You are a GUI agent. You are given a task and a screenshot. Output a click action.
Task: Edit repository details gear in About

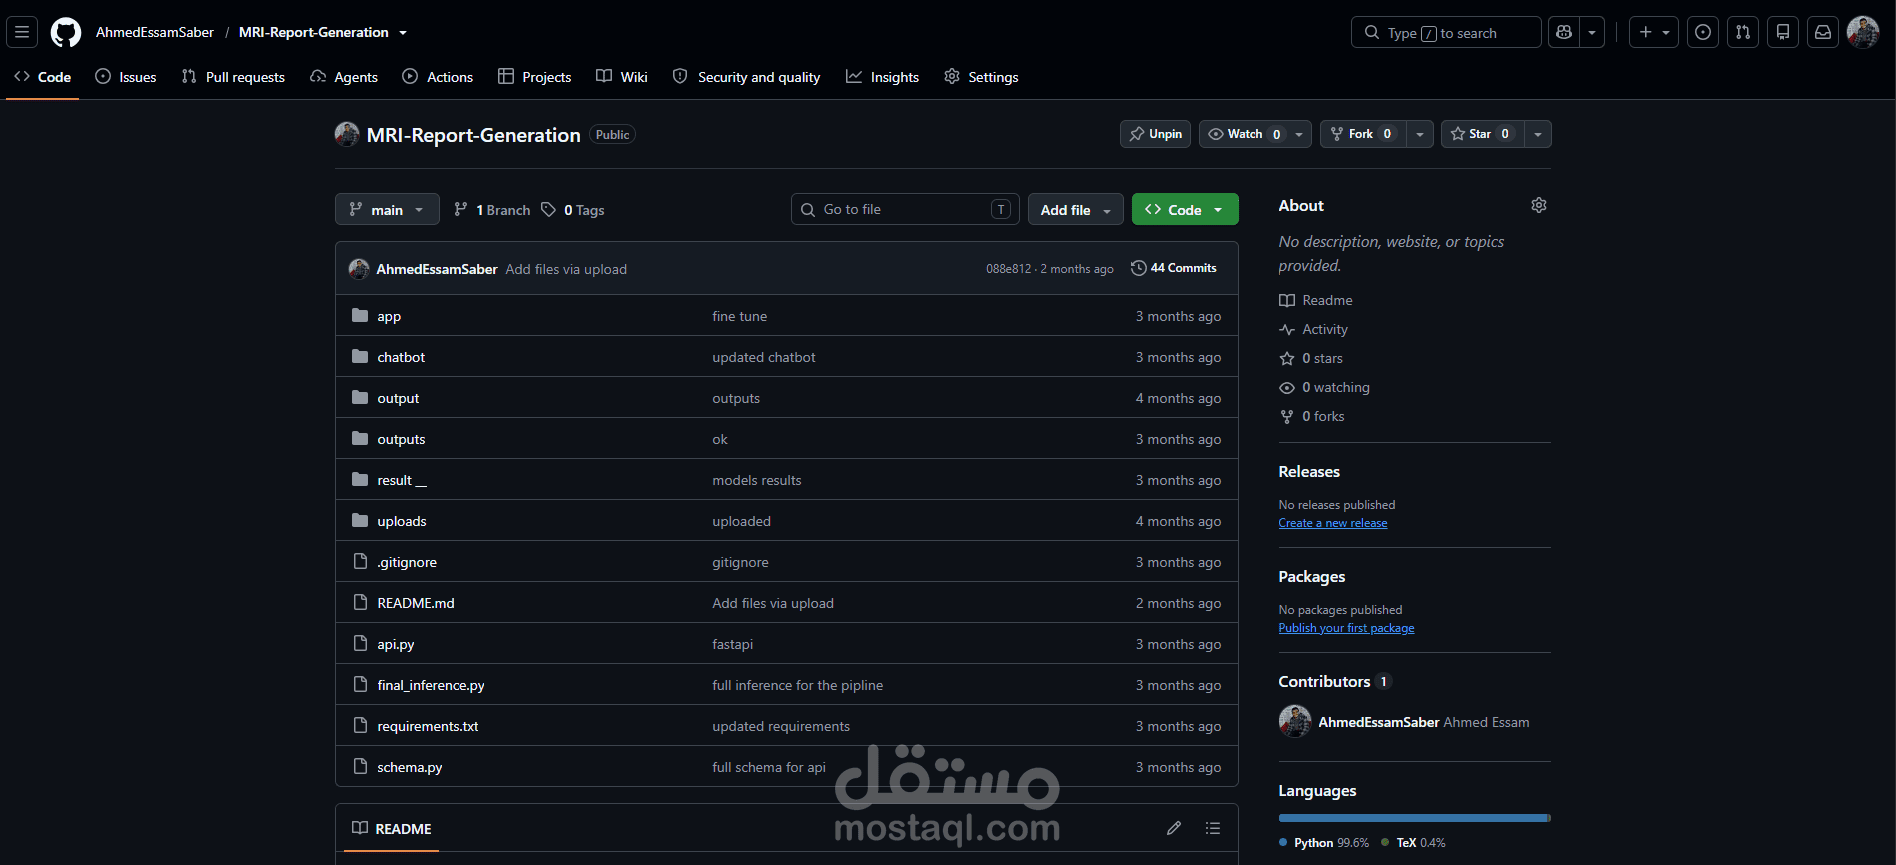pyautogui.click(x=1539, y=205)
